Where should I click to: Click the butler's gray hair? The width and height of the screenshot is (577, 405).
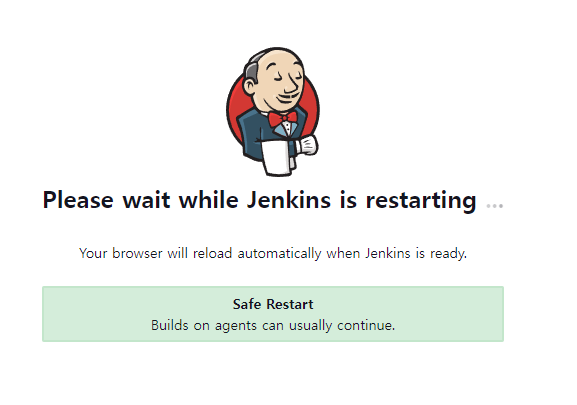click(252, 70)
